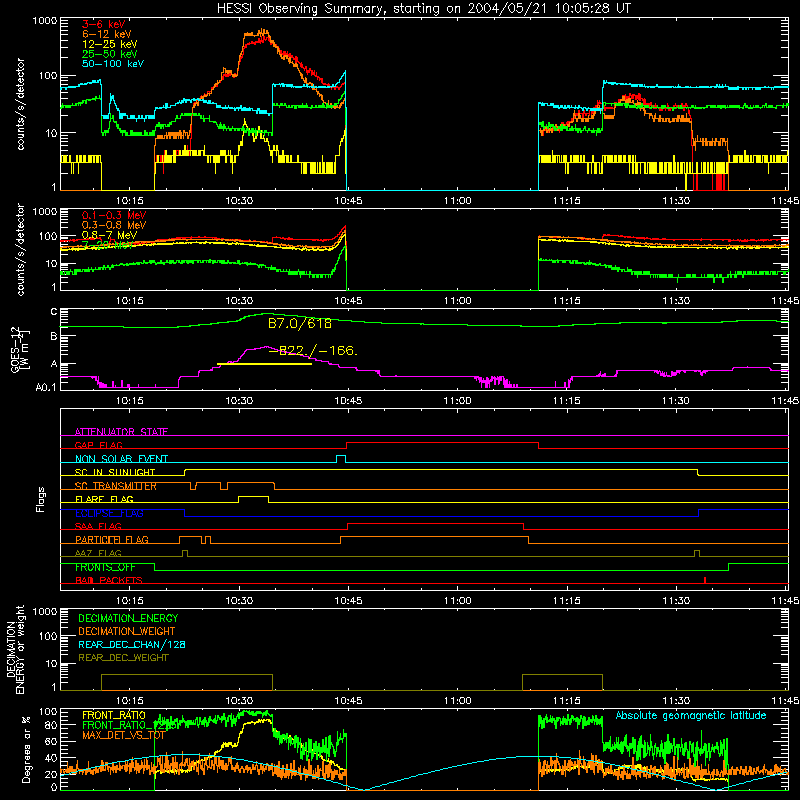Select the ATTENUATOR_STATE flag label
The image size is (800, 800).
point(121,432)
